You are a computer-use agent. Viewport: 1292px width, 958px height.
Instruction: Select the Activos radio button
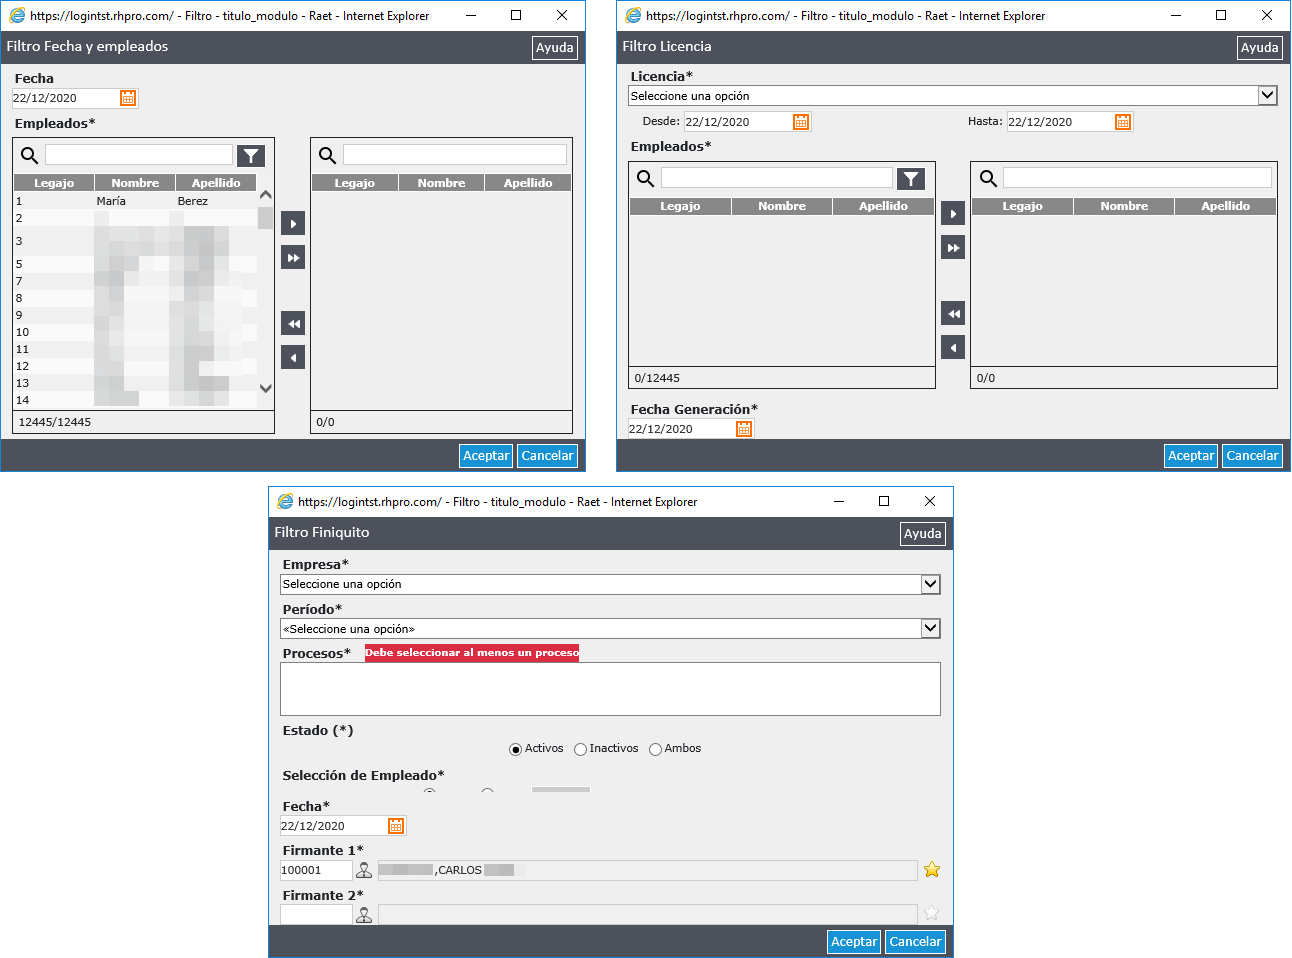click(x=515, y=749)
